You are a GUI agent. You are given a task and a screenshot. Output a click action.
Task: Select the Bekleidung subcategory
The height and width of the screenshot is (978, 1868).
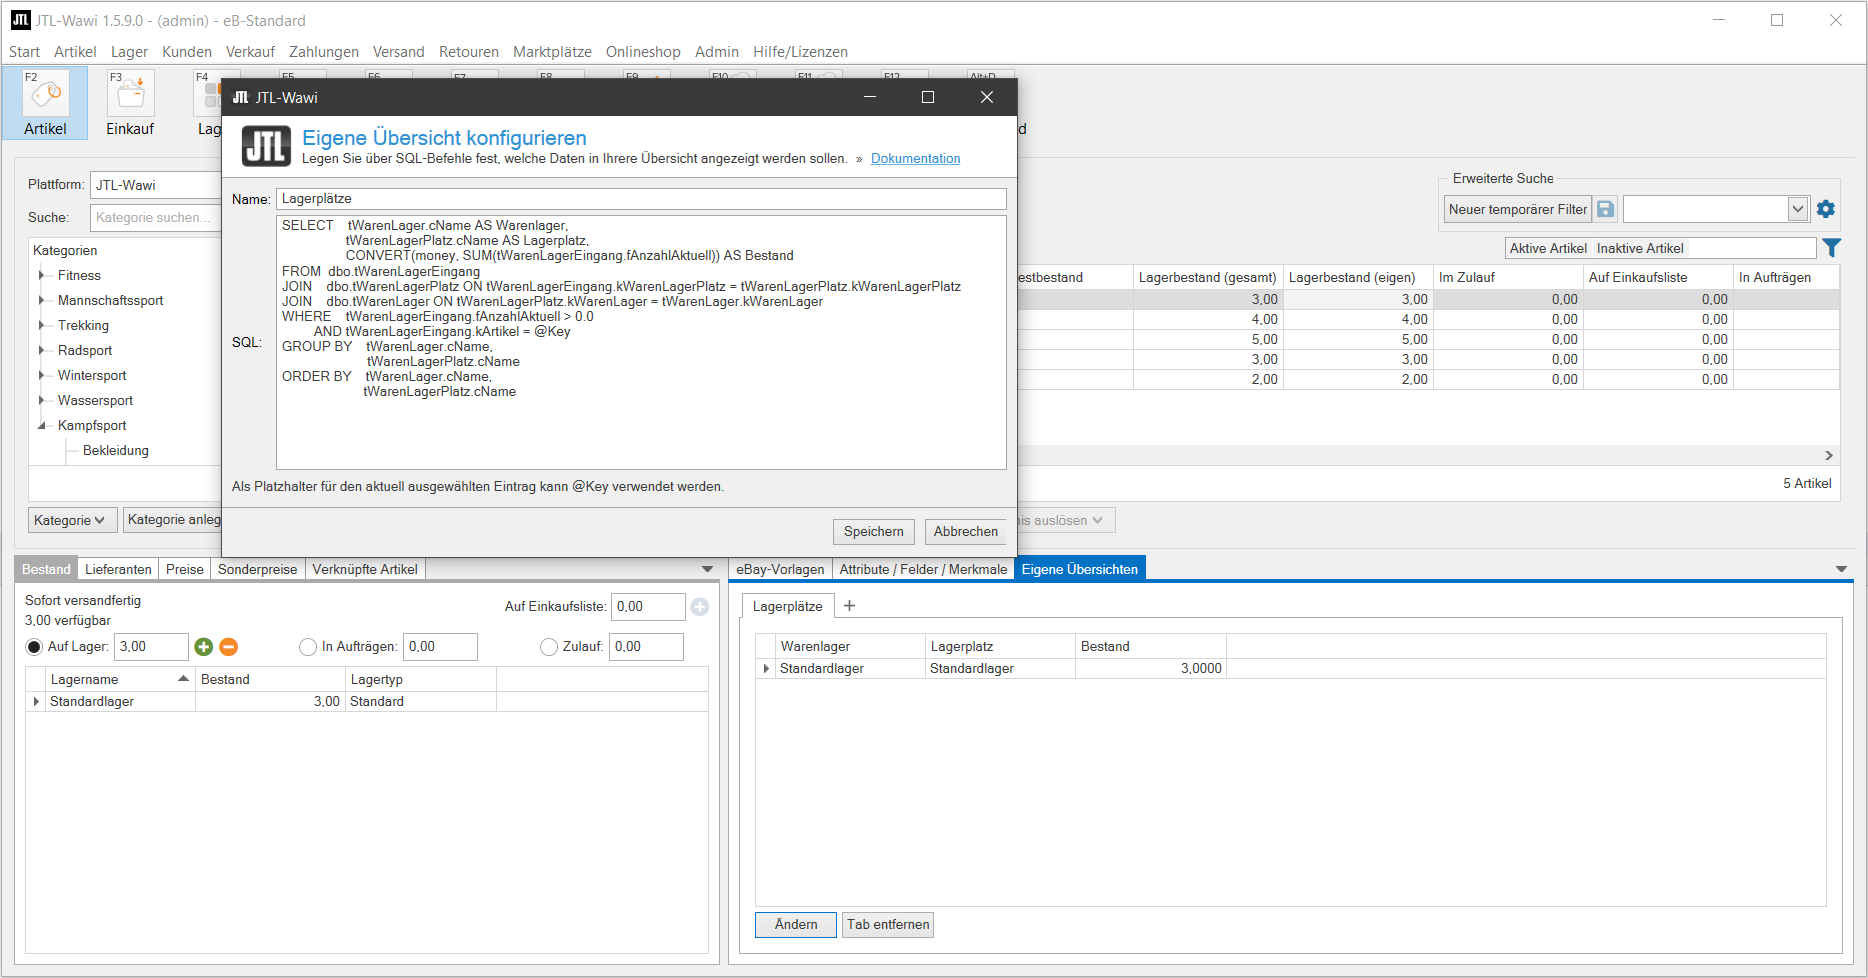pyautogui.click(x=116, y=451)
